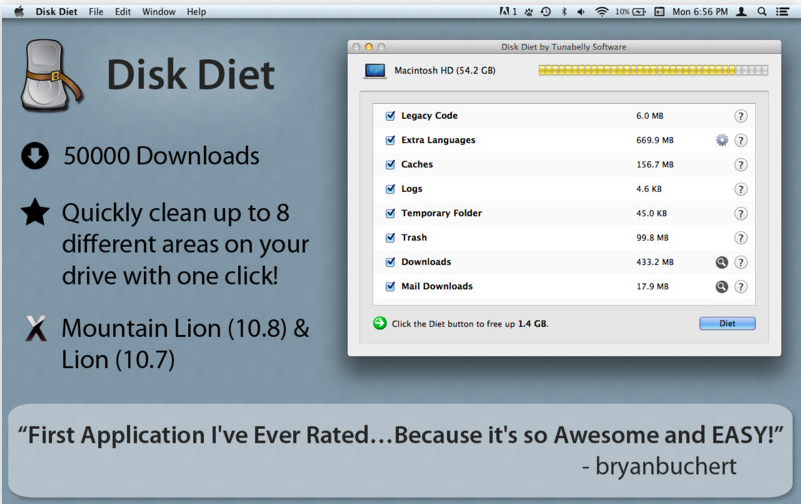
Task: Inspect Downloads with magnifier icon
Action: (x=721, y=262)
